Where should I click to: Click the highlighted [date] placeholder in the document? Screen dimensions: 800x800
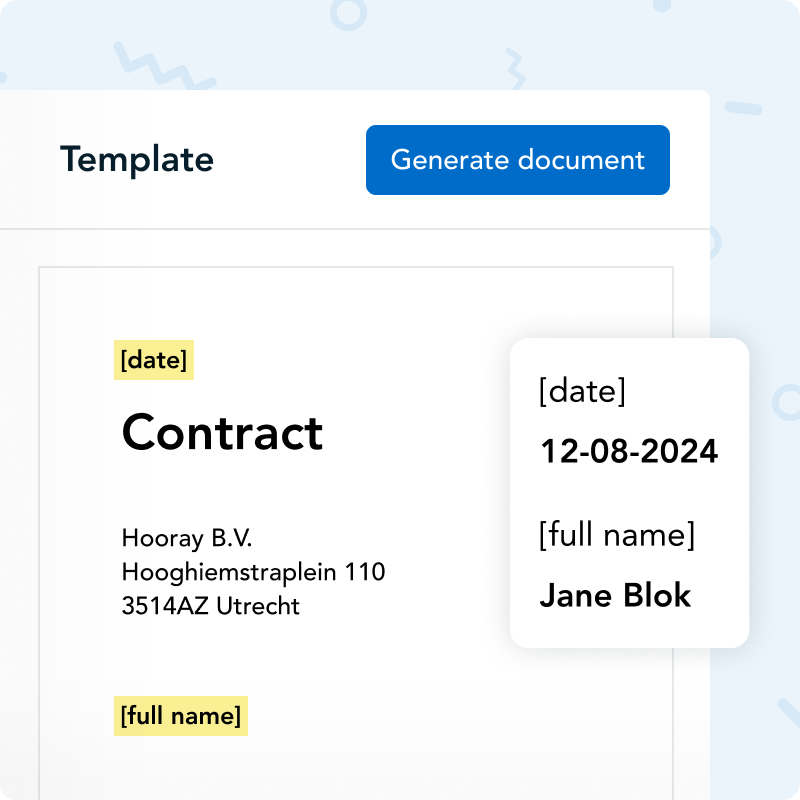pos(153,361)
